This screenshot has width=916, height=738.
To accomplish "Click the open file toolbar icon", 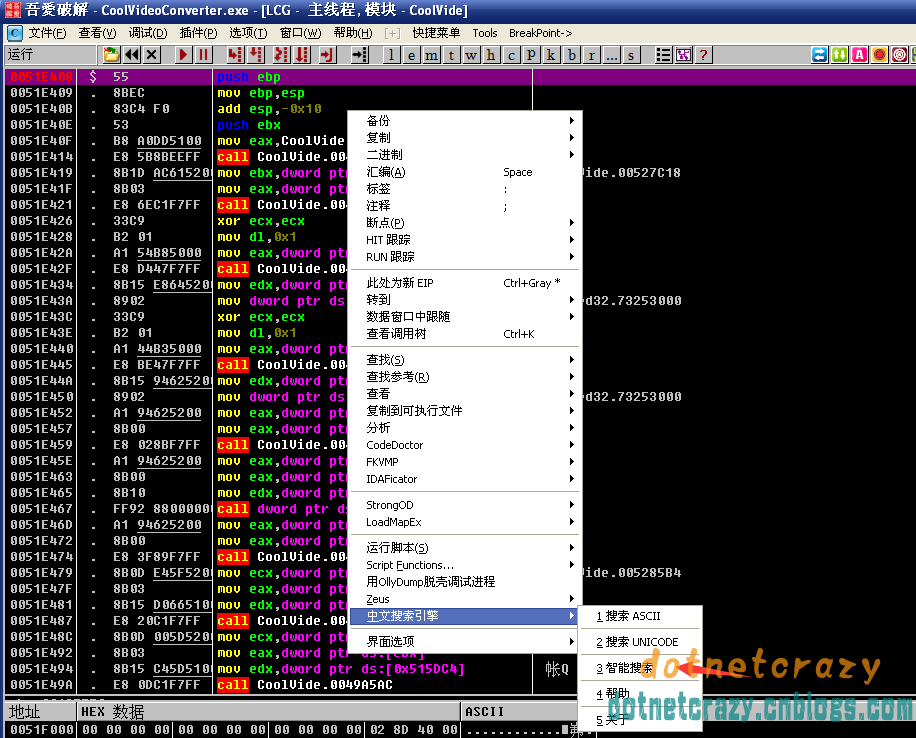I will coord(111,55).
